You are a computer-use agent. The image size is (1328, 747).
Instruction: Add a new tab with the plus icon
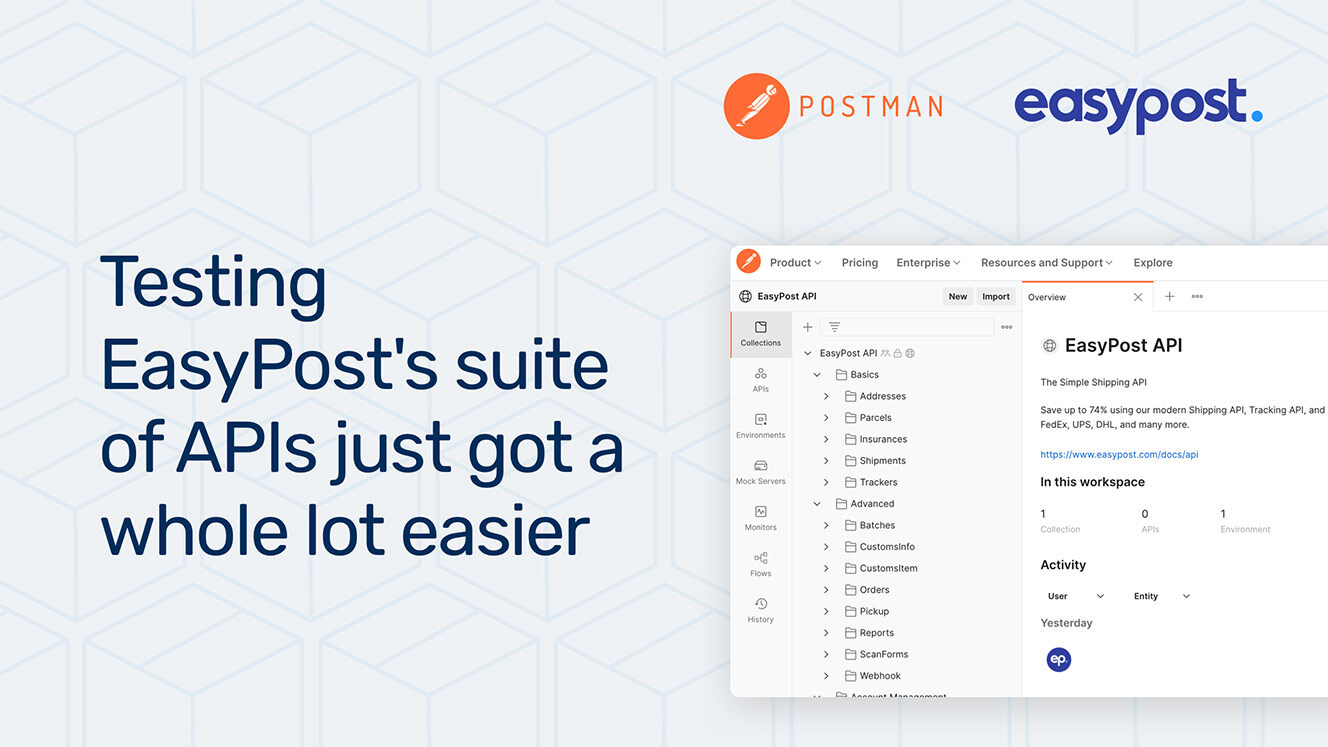tap(1169, 297)
